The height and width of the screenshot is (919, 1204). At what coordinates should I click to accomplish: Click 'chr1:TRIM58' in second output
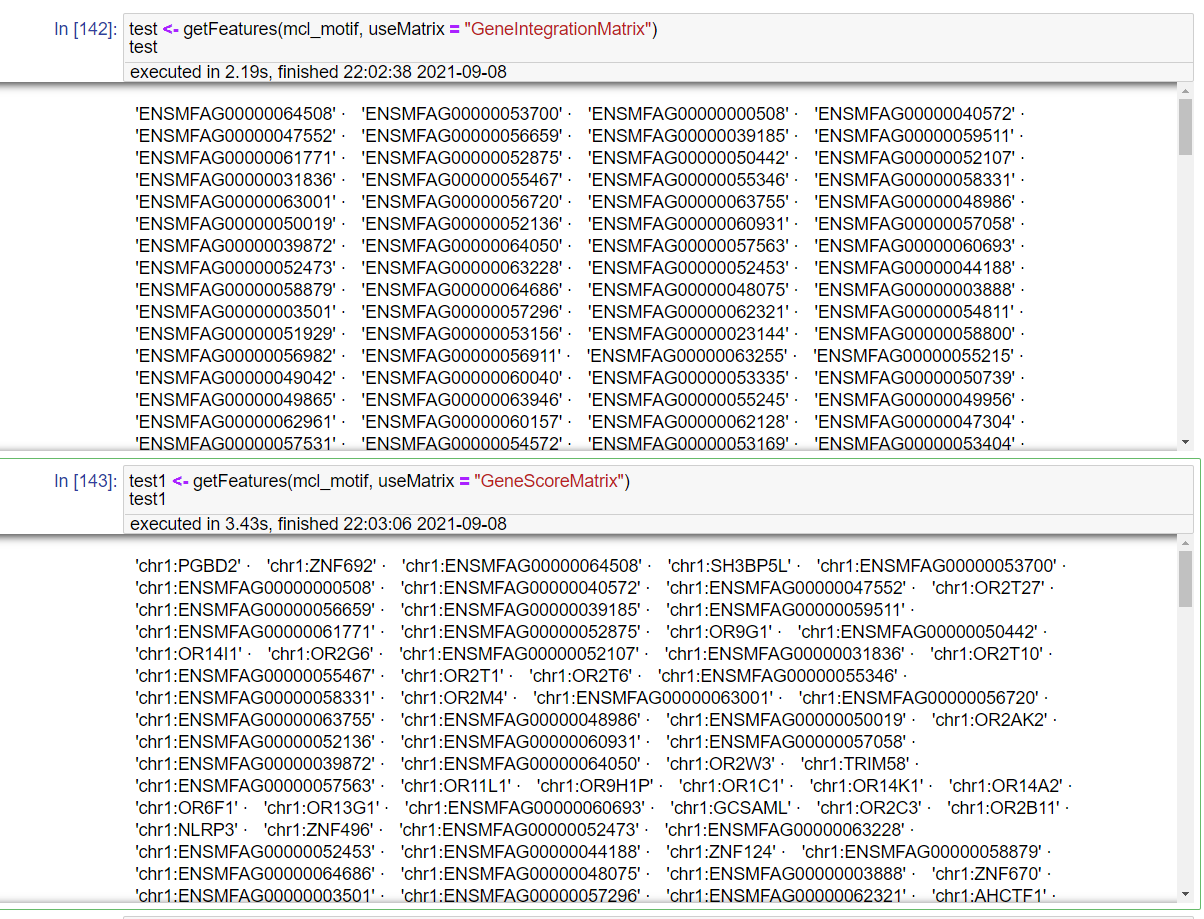(853, 764)
